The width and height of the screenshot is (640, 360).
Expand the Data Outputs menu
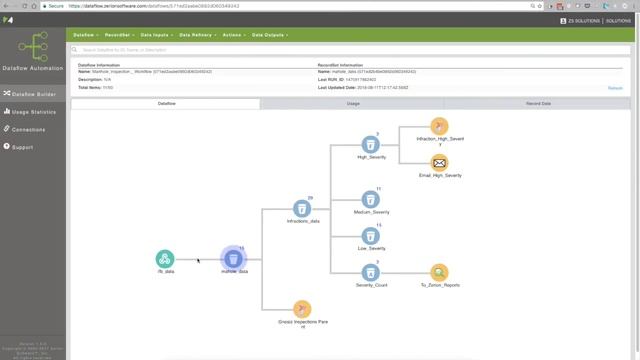click(270, 35)
